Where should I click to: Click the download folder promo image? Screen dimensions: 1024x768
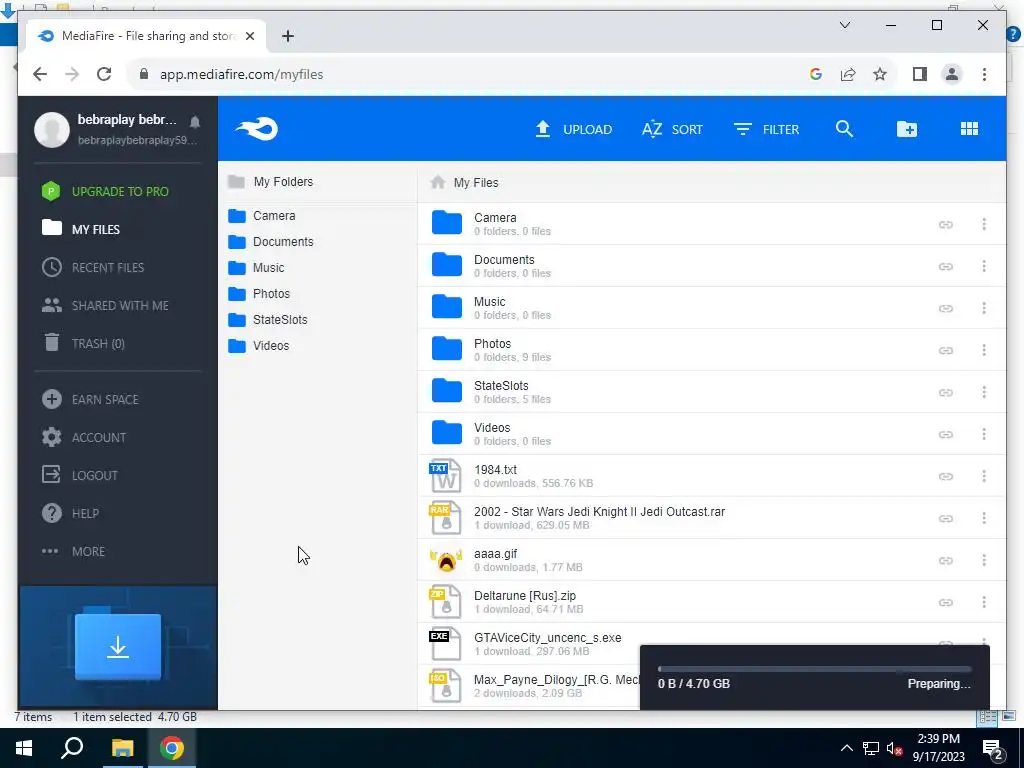(x=118, y=647)
